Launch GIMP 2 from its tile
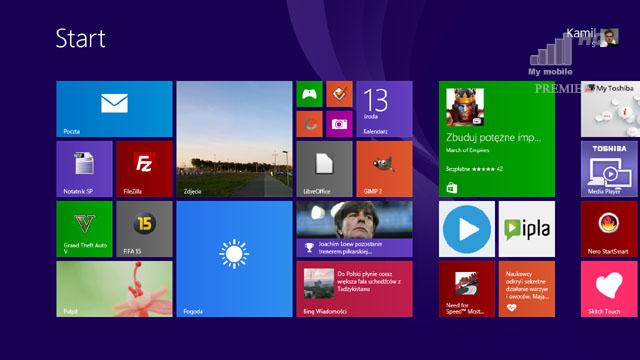The width and height of the screenshot is (640, 360). click(384, 169)
